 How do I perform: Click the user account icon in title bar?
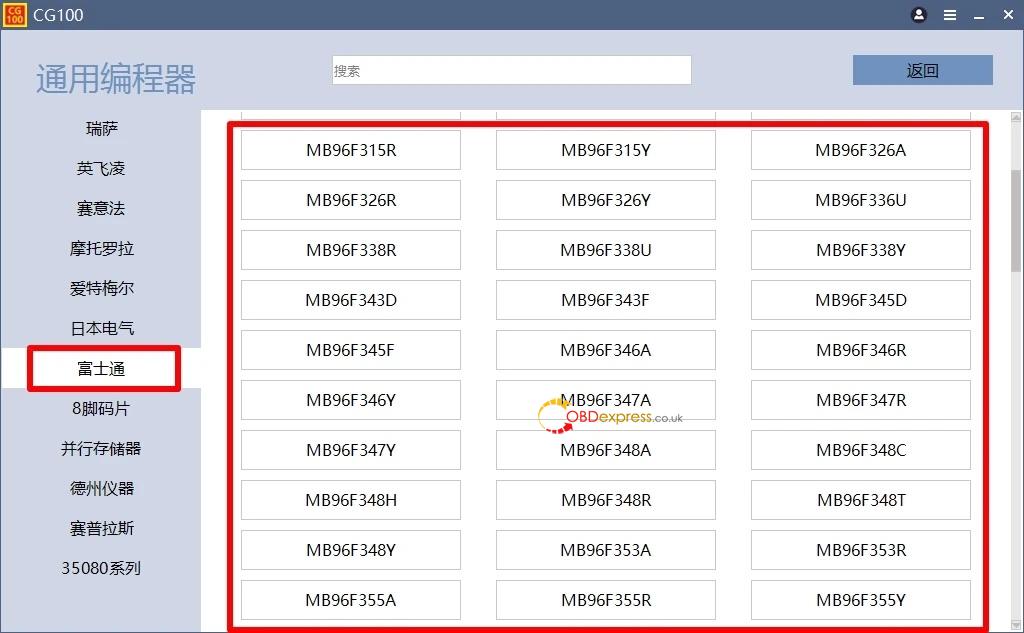[919, 15]
